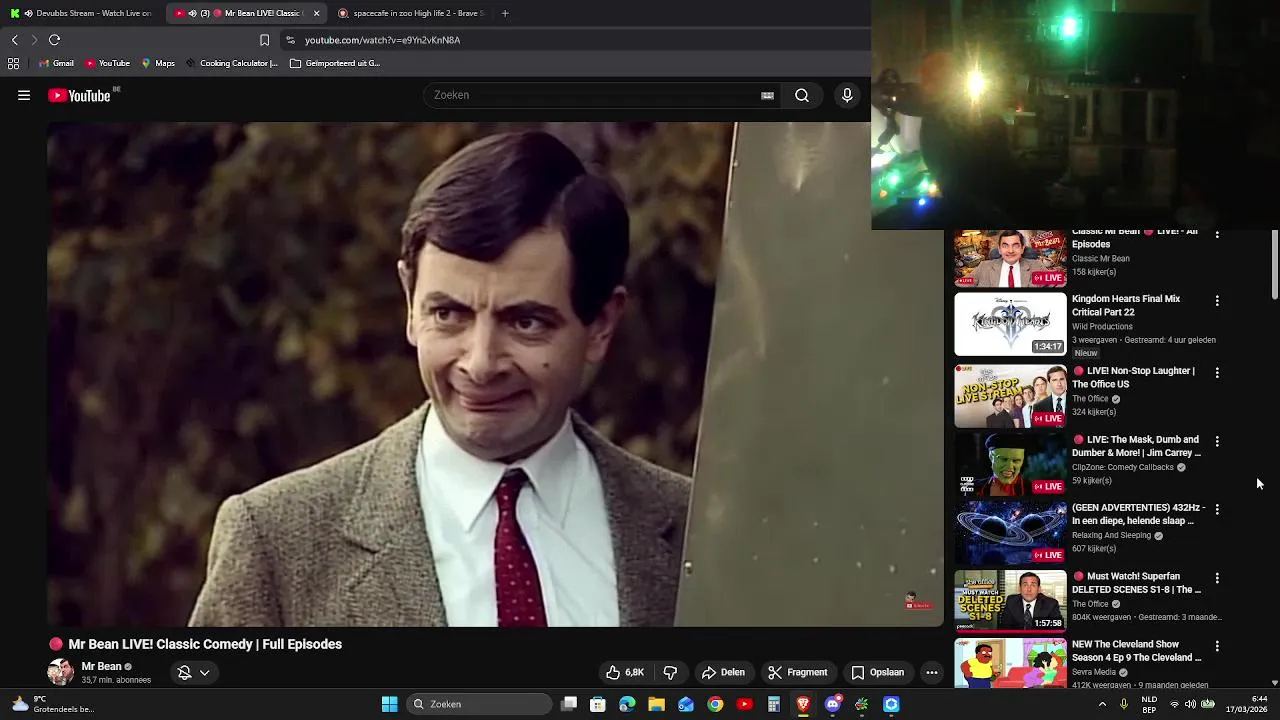Viewport: 1280px width, 720px height.
Task: Switch to the Devubbs Stream tab
Action: (80, 13)
